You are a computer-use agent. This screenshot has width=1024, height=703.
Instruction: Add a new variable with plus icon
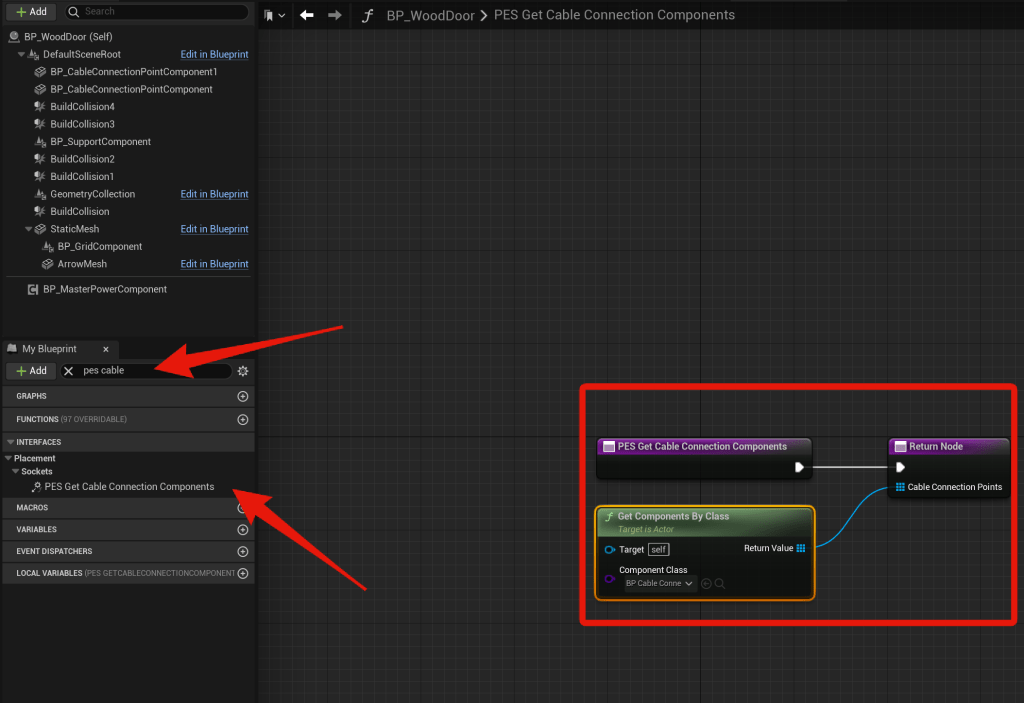click(242, 529)
